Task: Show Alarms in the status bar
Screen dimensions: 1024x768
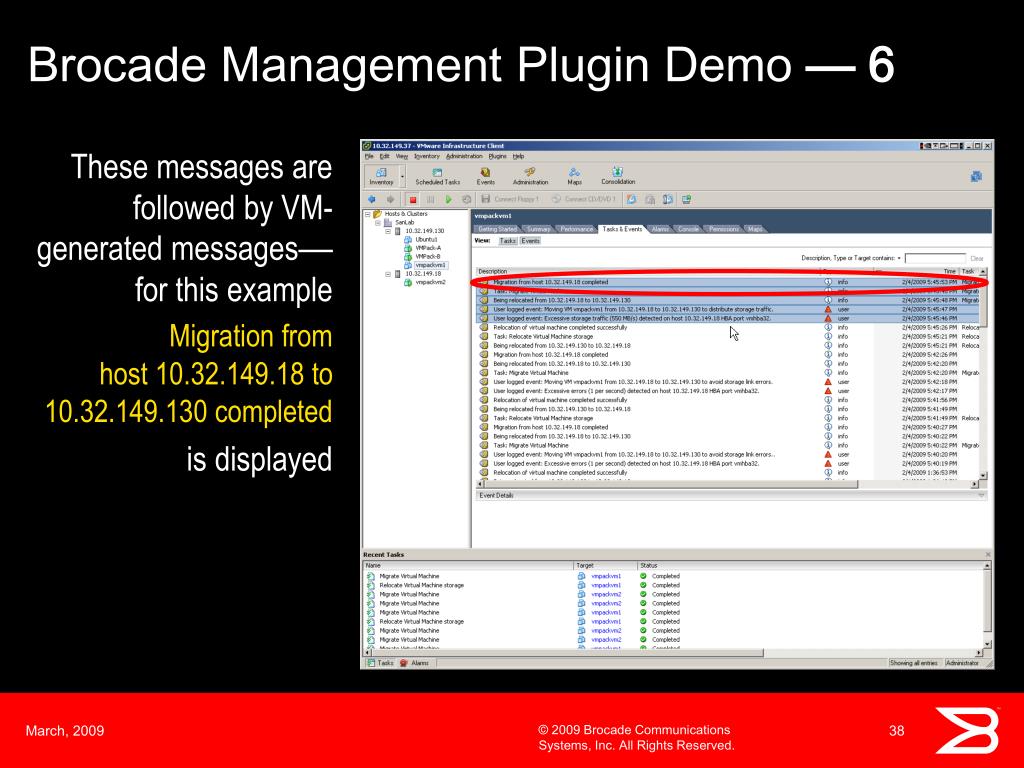Action: click(x=414, y=663)
